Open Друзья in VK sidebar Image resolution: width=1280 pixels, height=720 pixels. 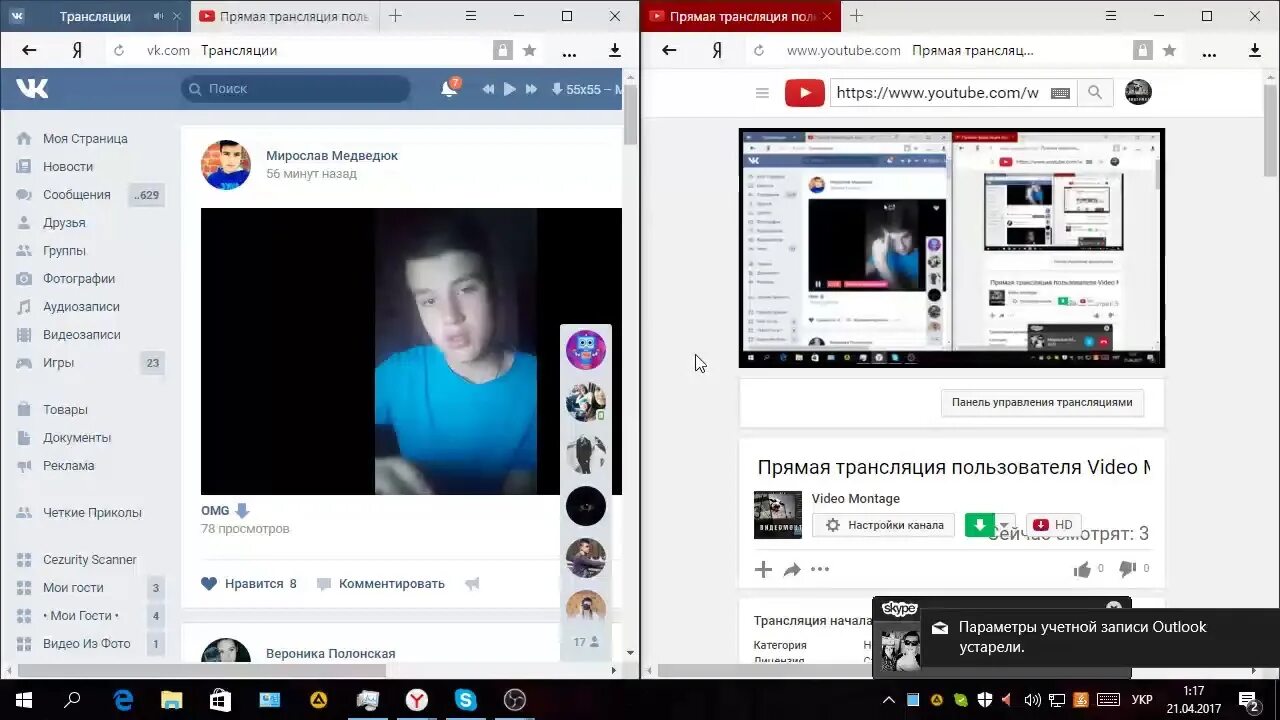tap(64, 223)
